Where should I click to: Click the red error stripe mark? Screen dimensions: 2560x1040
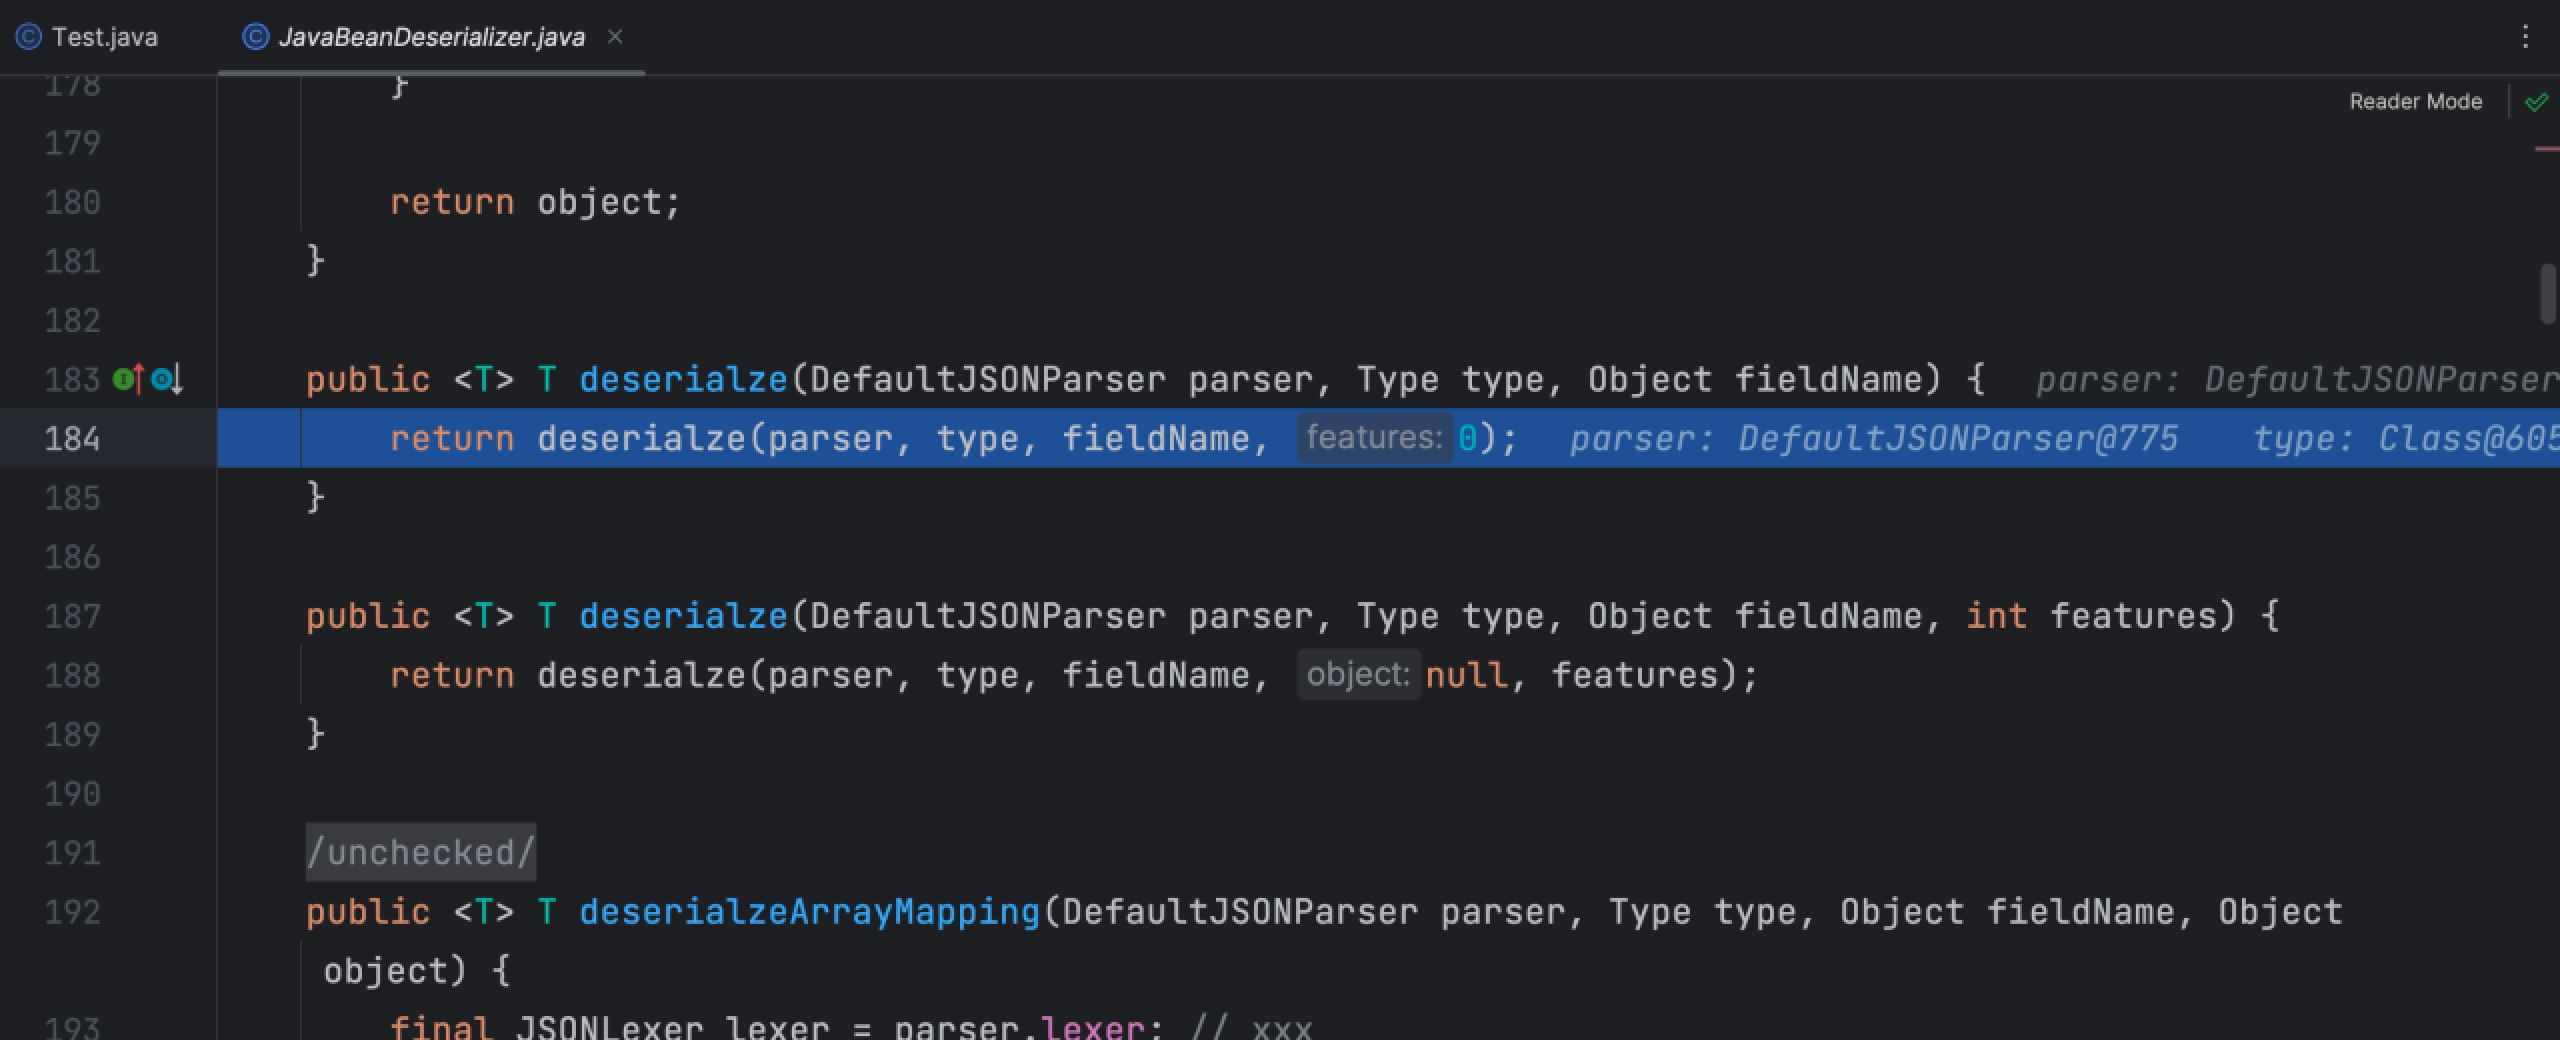tap(2547, 149)
